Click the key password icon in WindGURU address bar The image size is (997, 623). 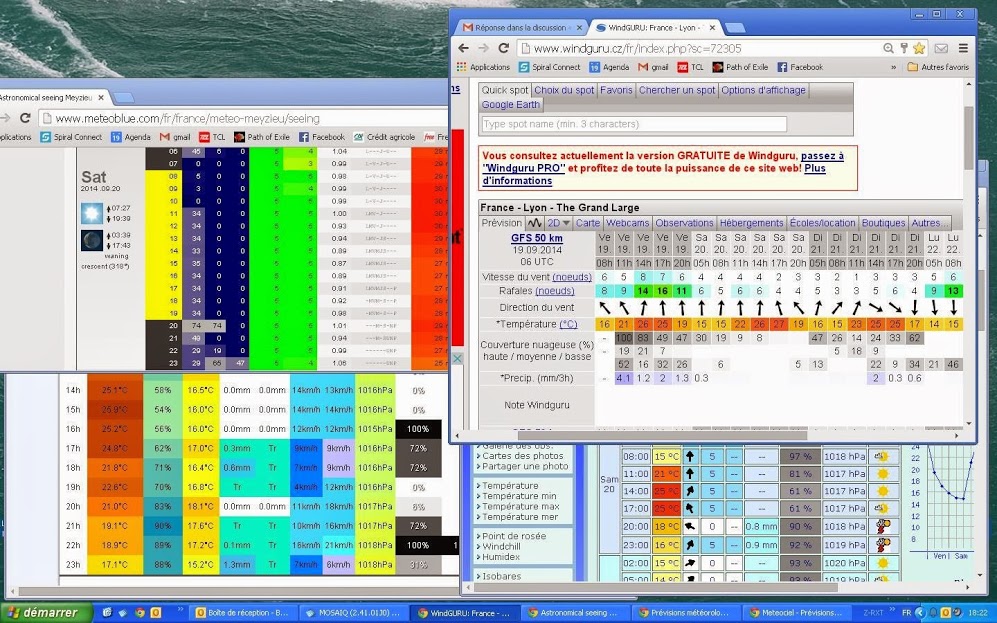[904, 48]
